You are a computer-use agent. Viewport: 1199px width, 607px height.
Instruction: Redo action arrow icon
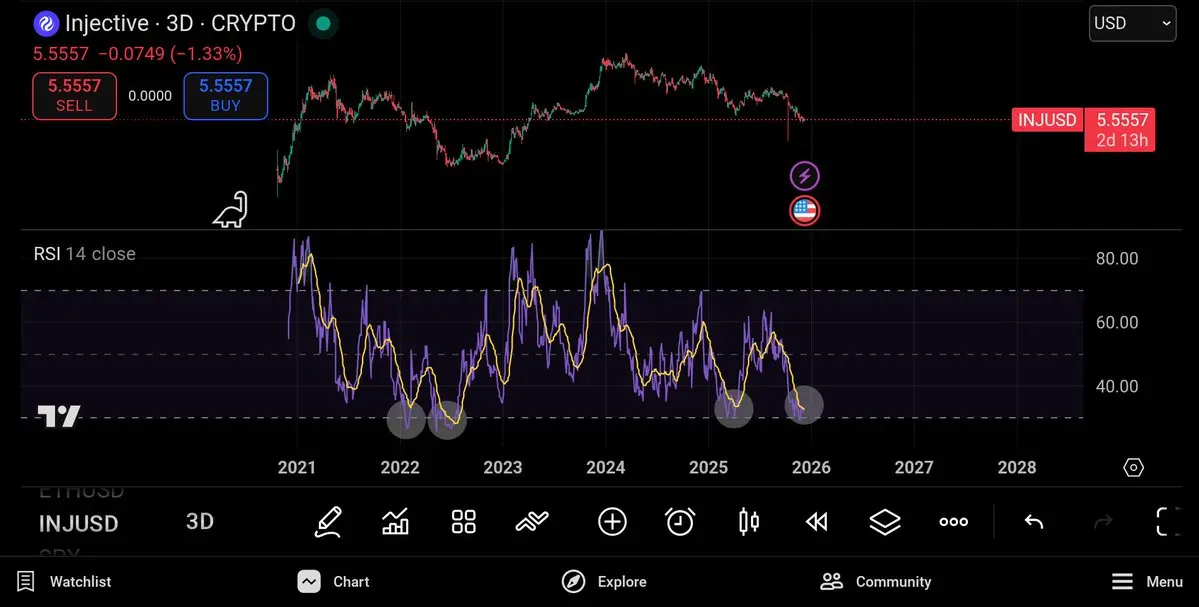(1103, 522)
